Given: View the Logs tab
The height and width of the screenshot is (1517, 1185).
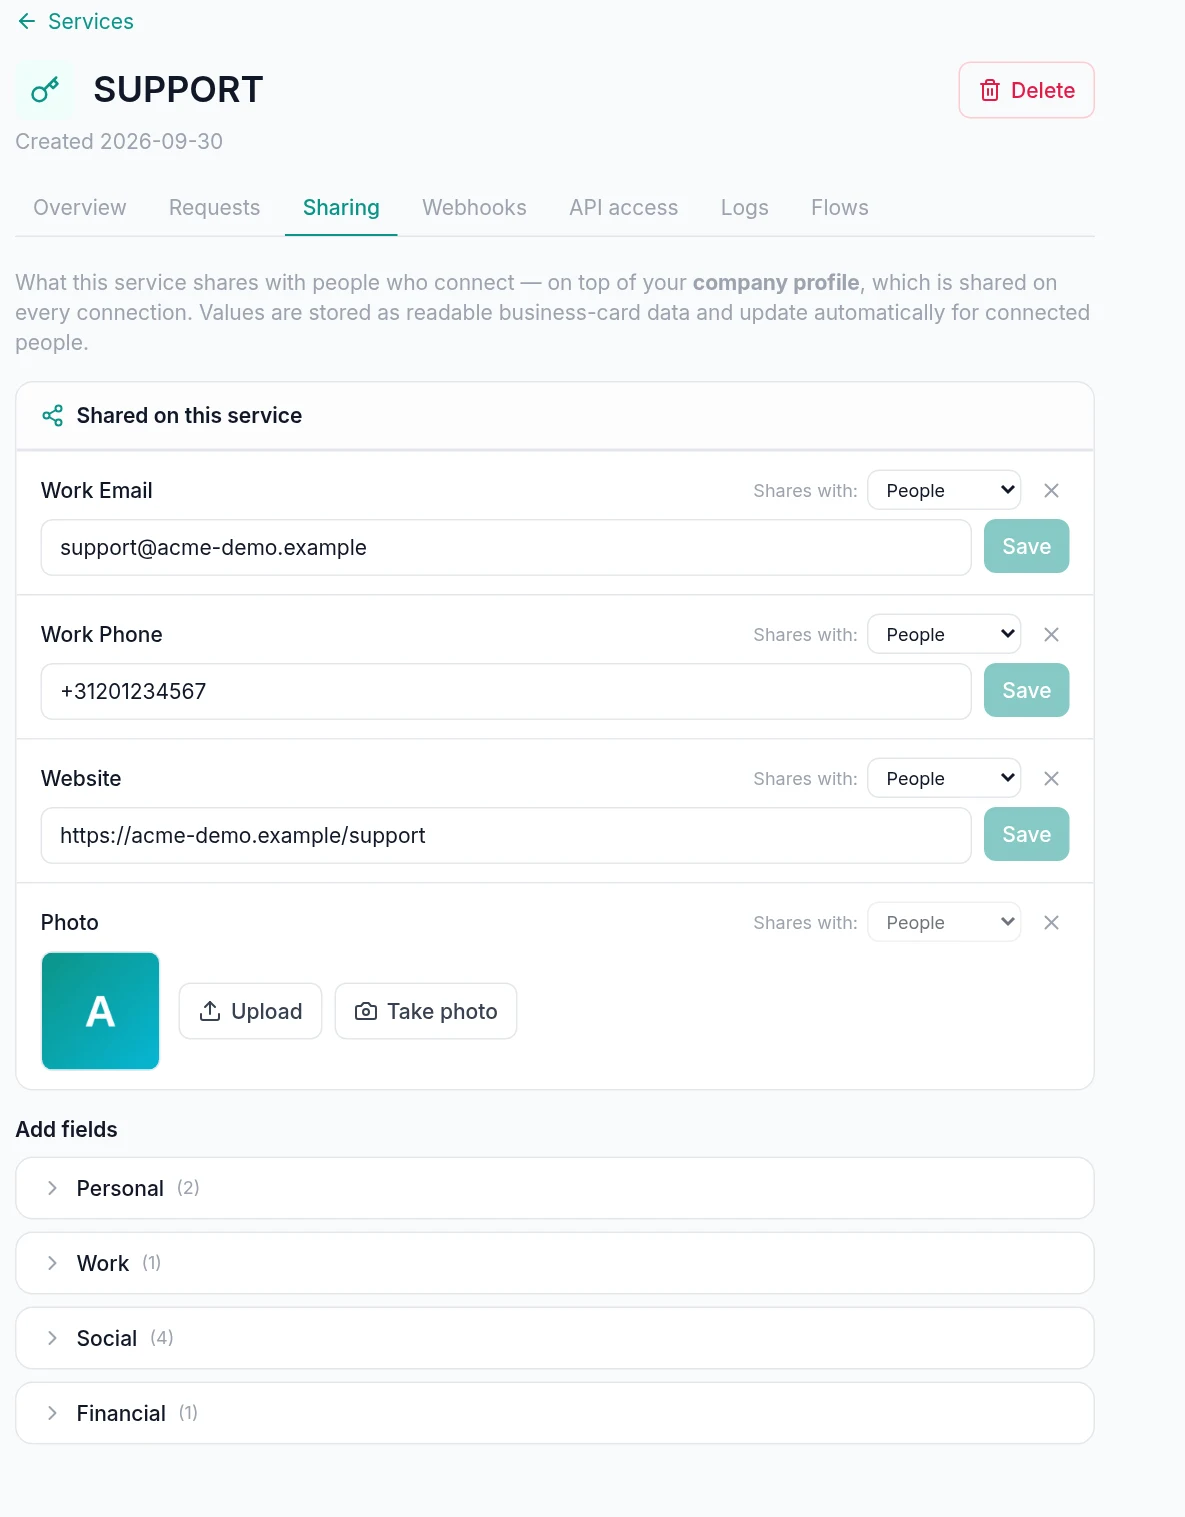Looking at the screenshot, I should coord(744,207).
